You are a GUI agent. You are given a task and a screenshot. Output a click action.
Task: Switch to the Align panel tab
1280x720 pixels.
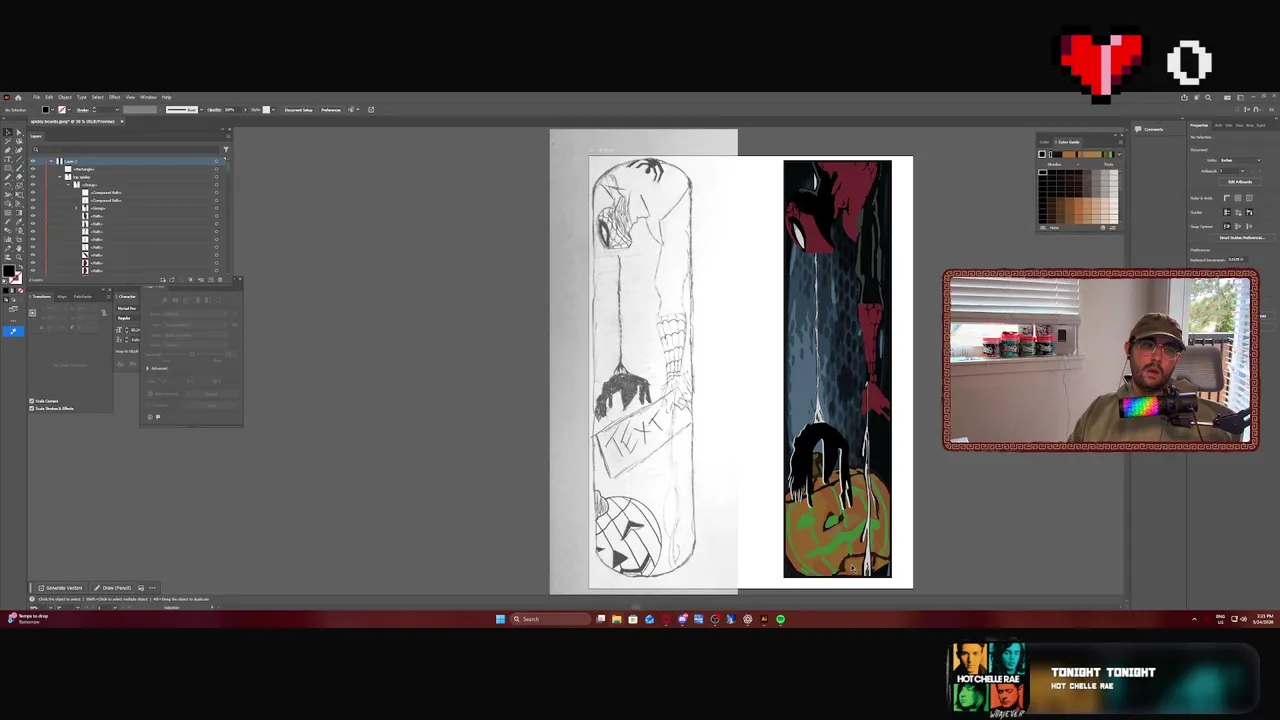click(62, 297)
